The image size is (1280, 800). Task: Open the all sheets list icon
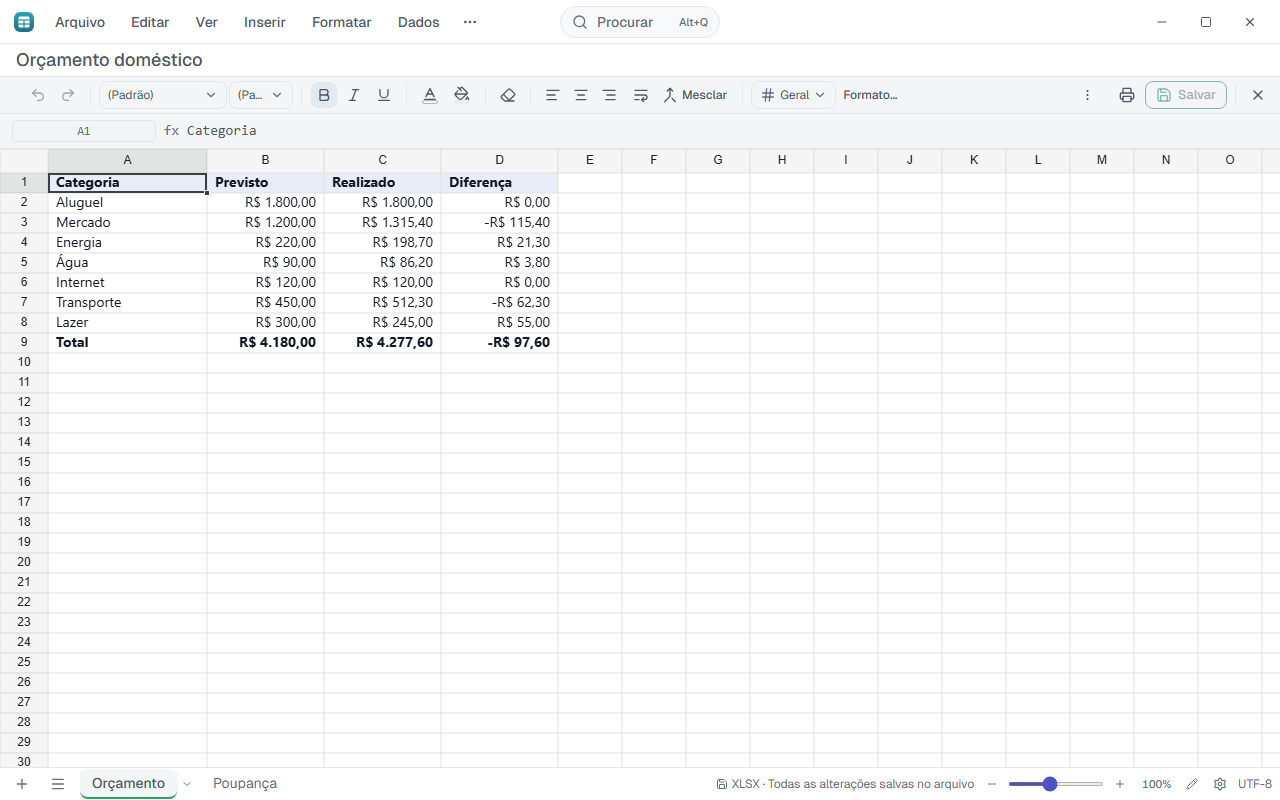coord(58,784)
